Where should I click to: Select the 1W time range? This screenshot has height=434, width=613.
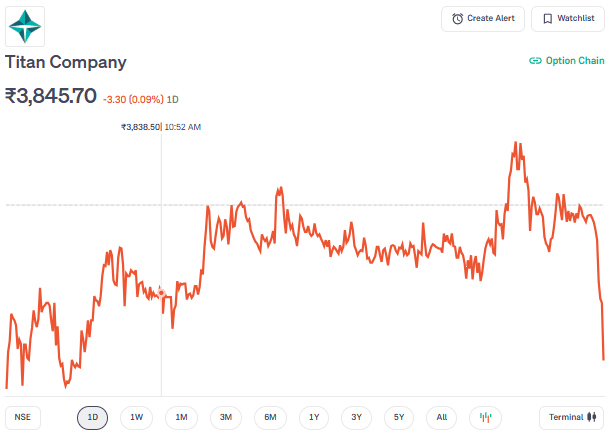pos(137,417)
